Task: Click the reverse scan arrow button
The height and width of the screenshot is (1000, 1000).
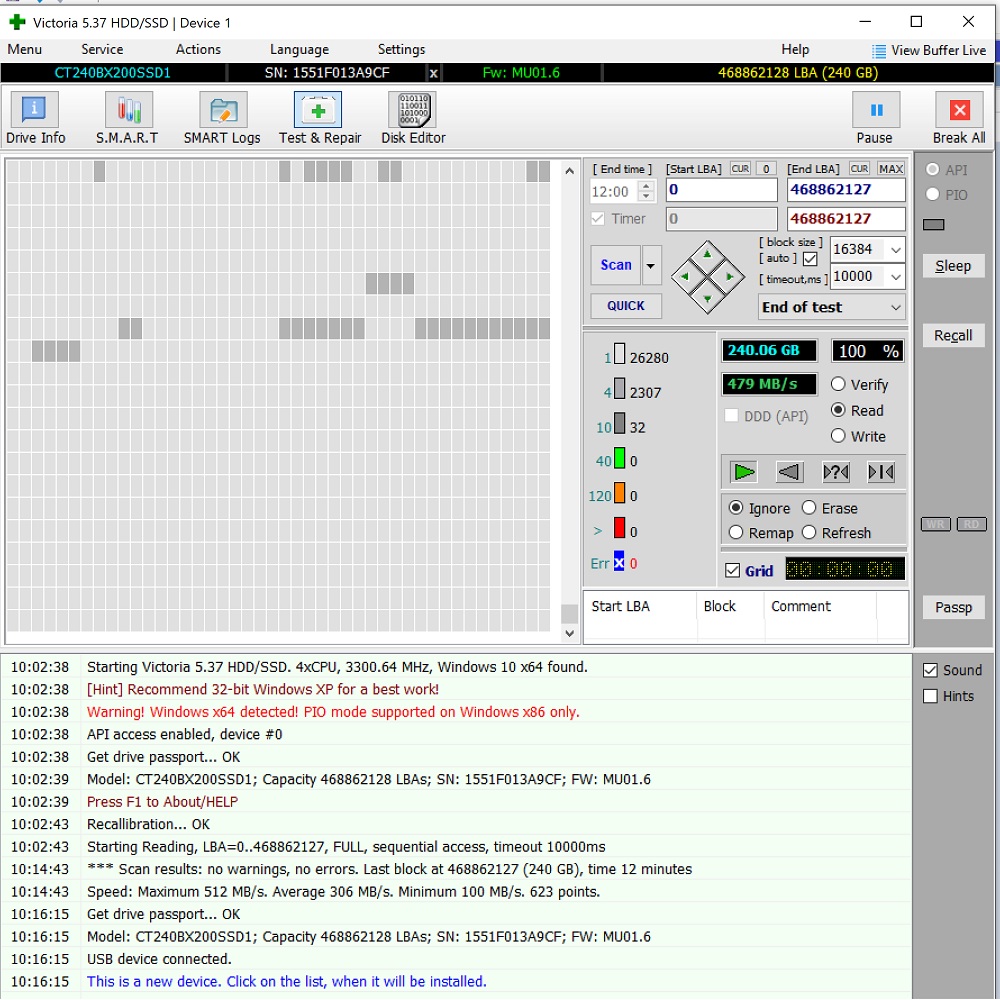Action: click(x=790, y=473)
